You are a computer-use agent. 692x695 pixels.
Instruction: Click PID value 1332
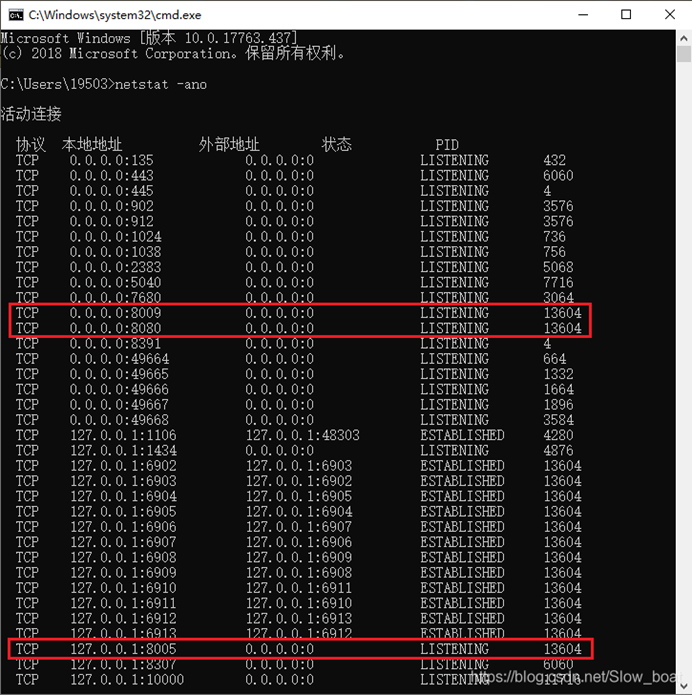click(x=559, y=374)
